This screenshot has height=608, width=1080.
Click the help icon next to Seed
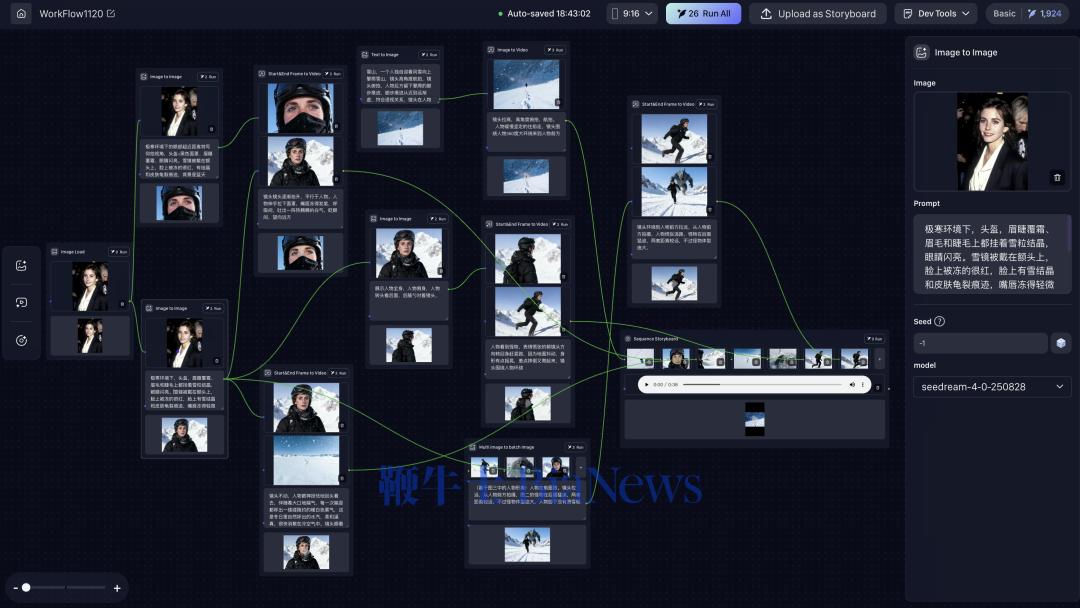(939, 322)
